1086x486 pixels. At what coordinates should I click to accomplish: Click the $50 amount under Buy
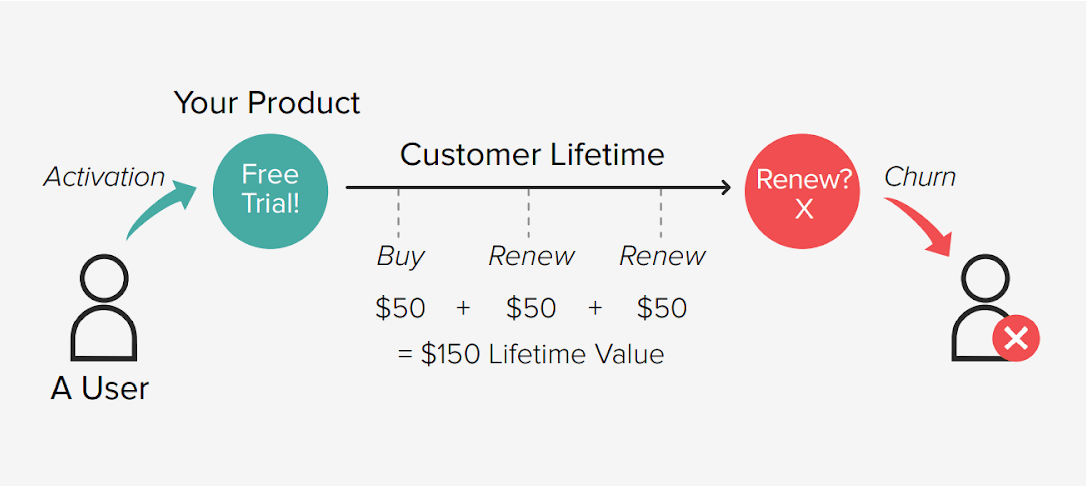pos(400,308)
